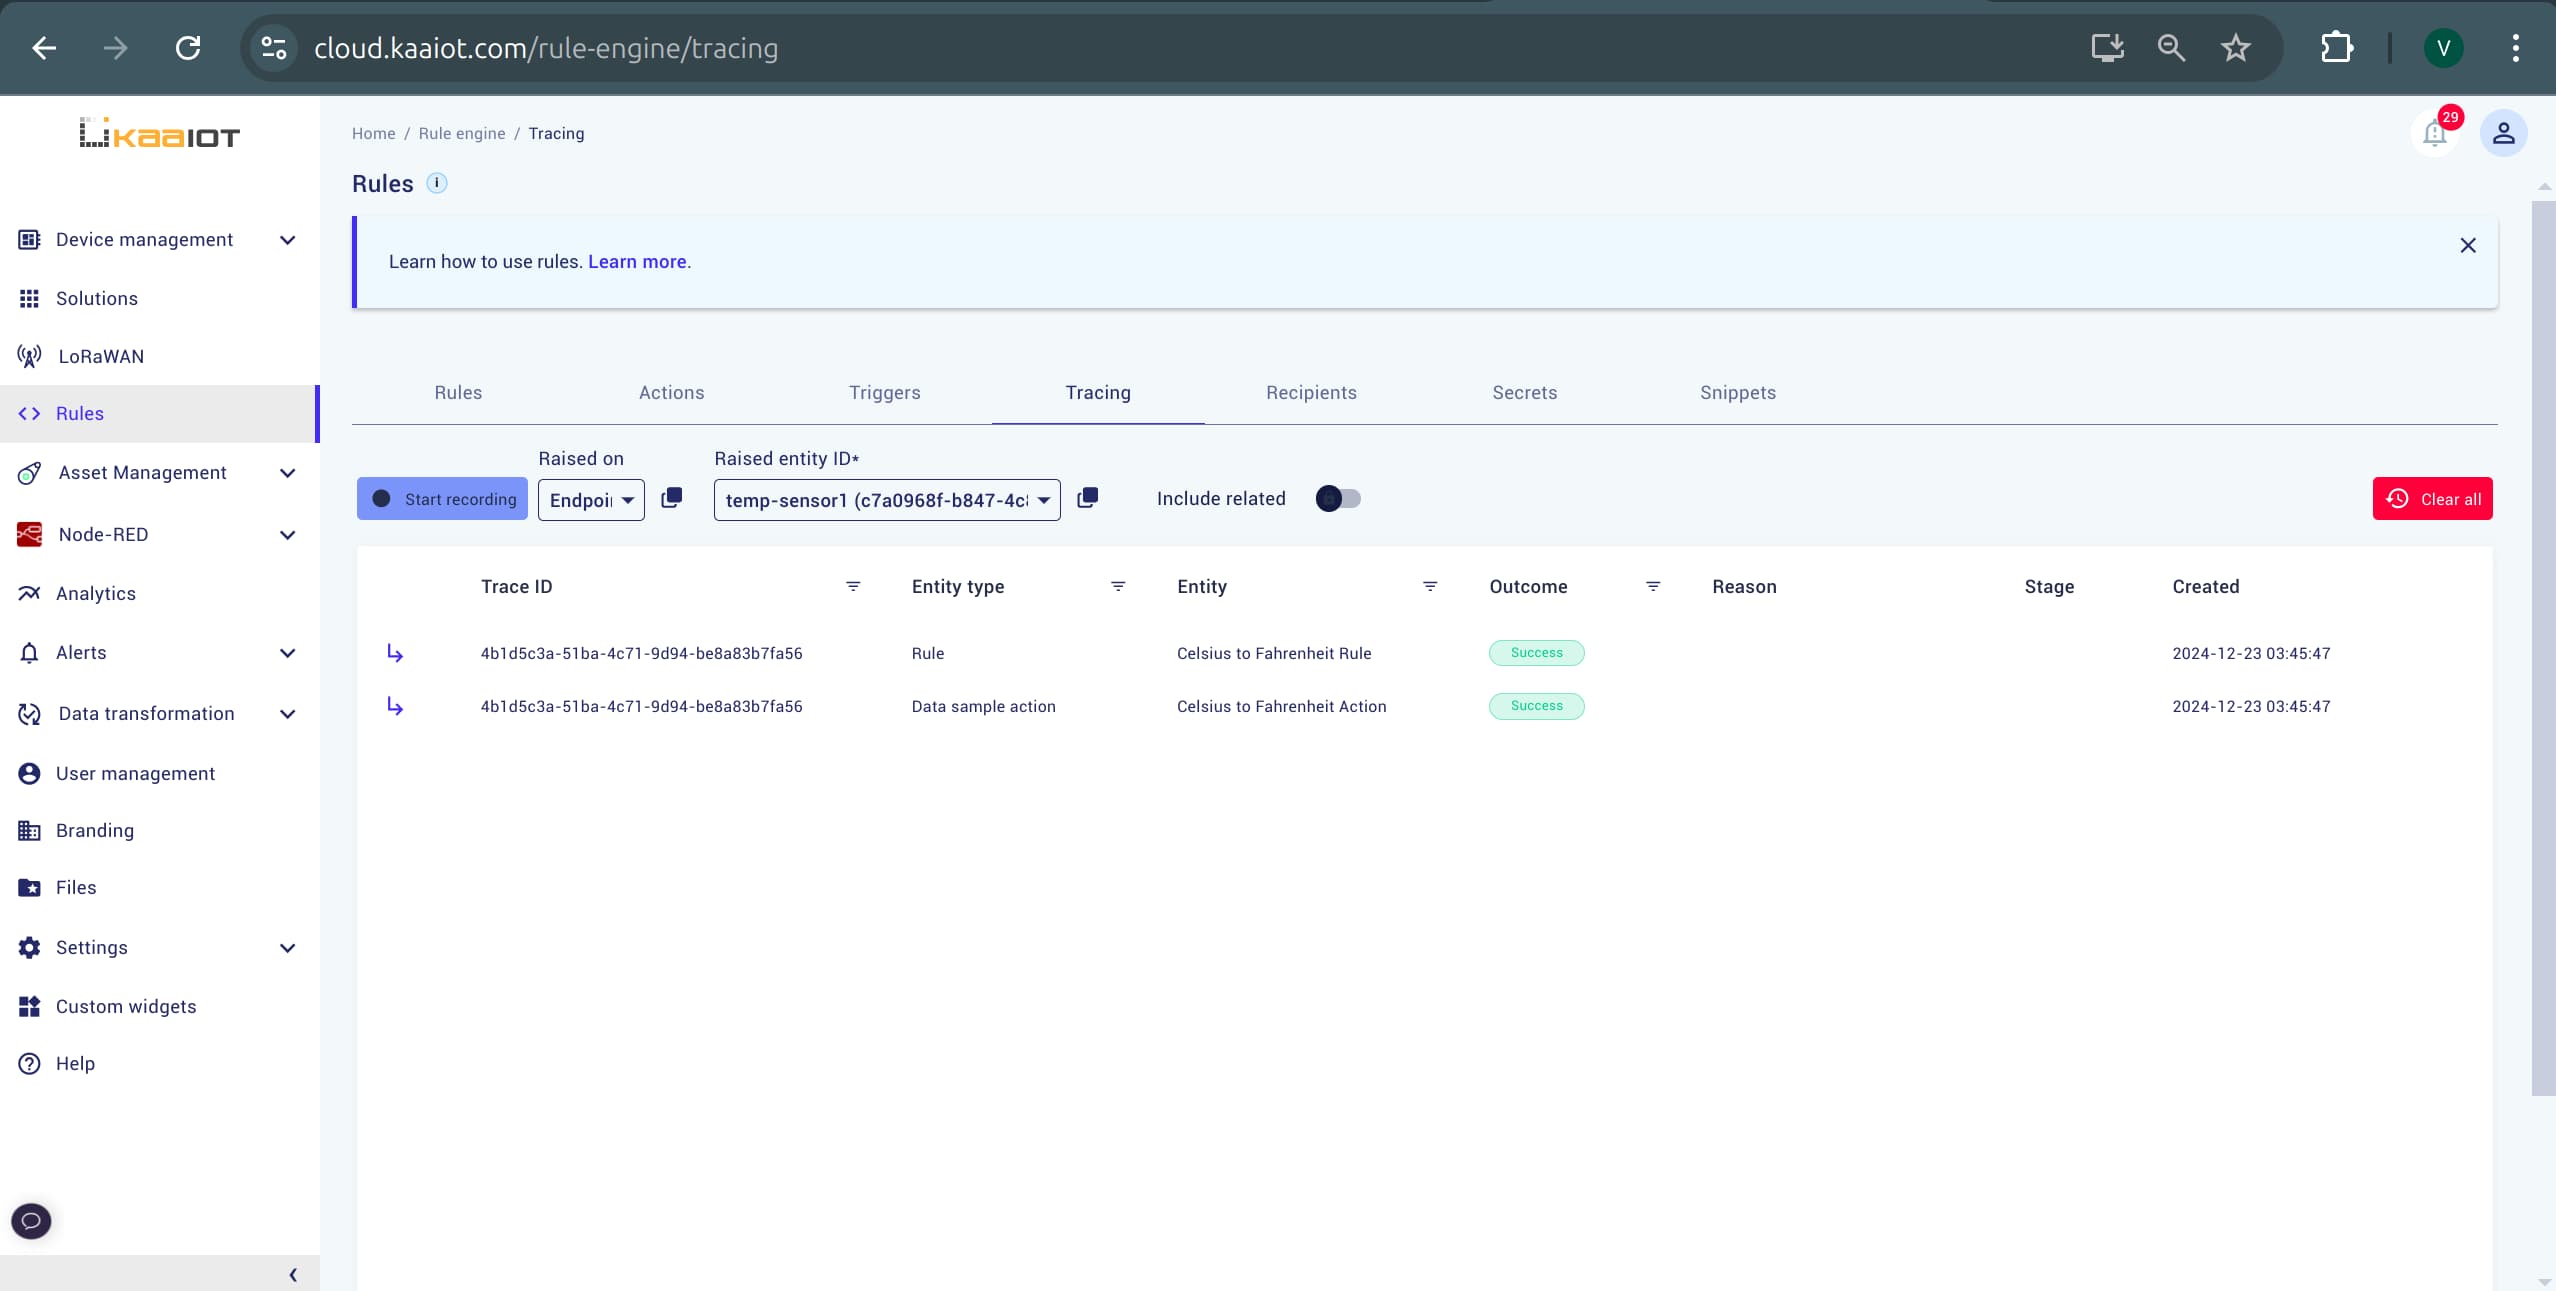Click the Asset Management sidebar icon
This screenshot has width=2556, height=1291.
pyautogui.click(x=30, y=473)
